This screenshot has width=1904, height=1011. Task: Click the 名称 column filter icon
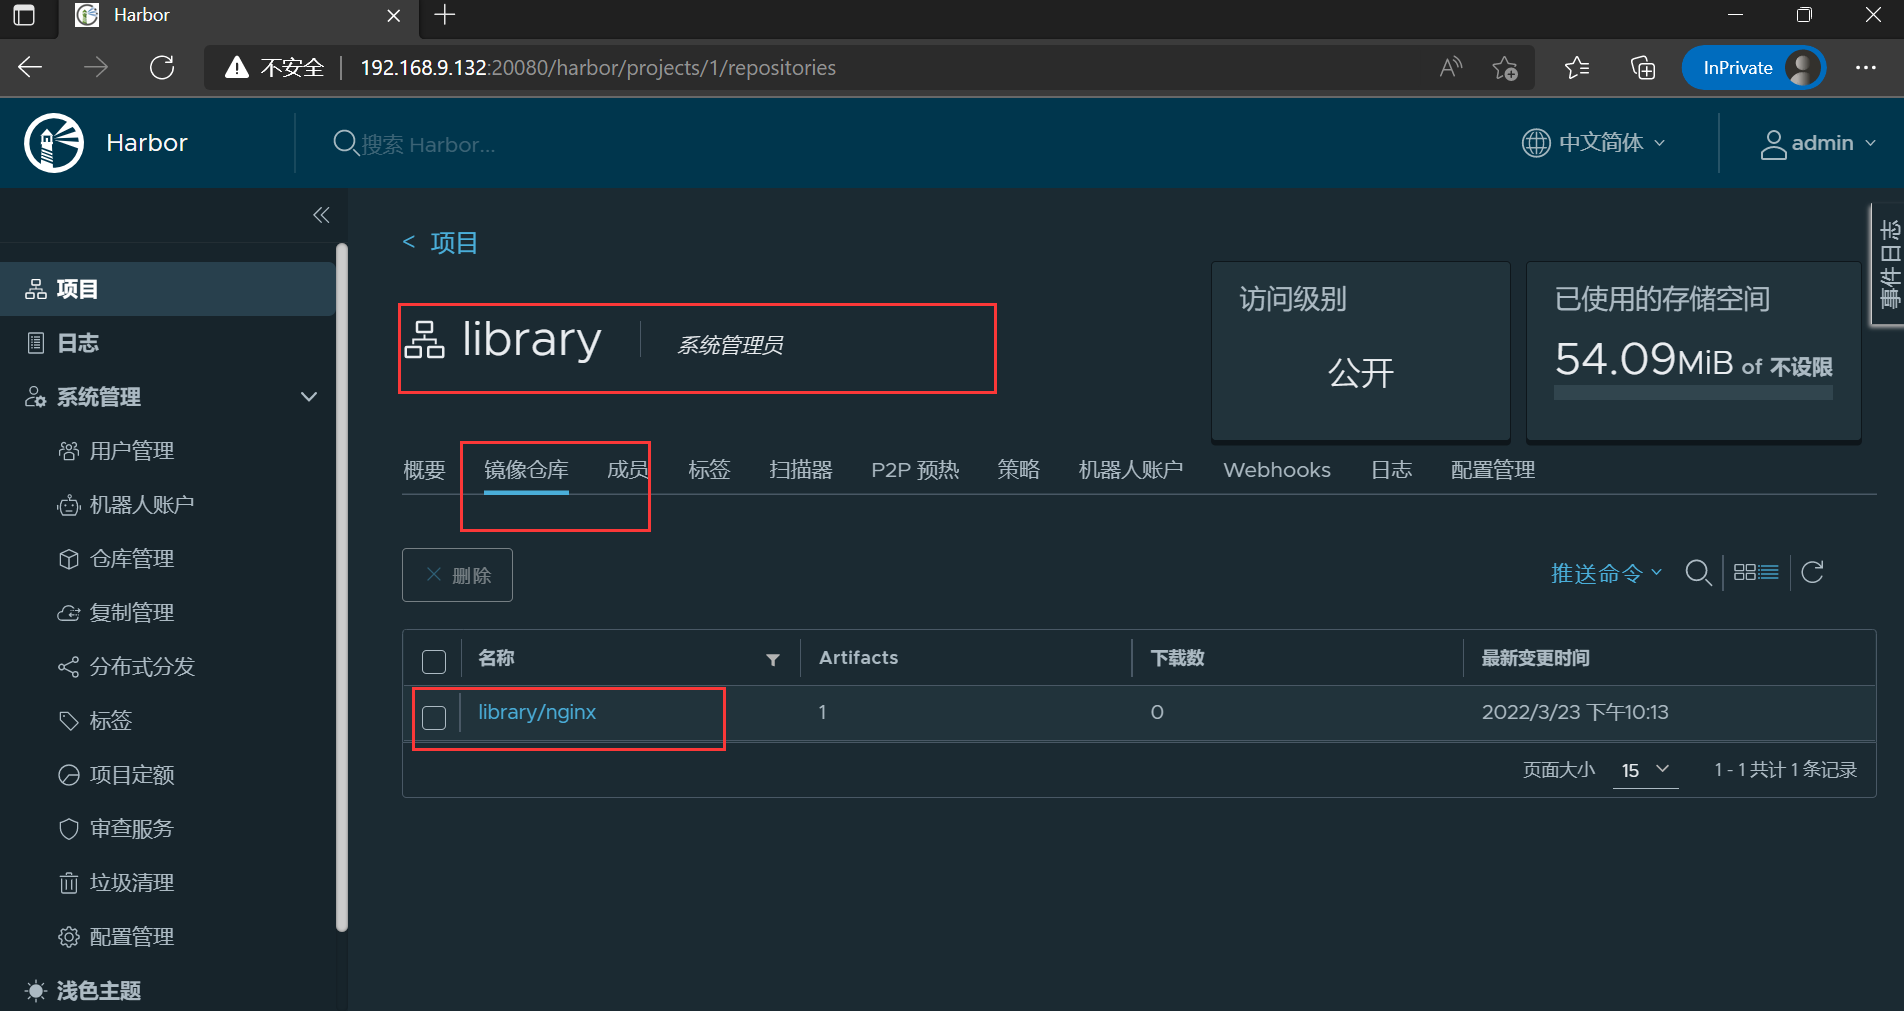tap(773, 659)
